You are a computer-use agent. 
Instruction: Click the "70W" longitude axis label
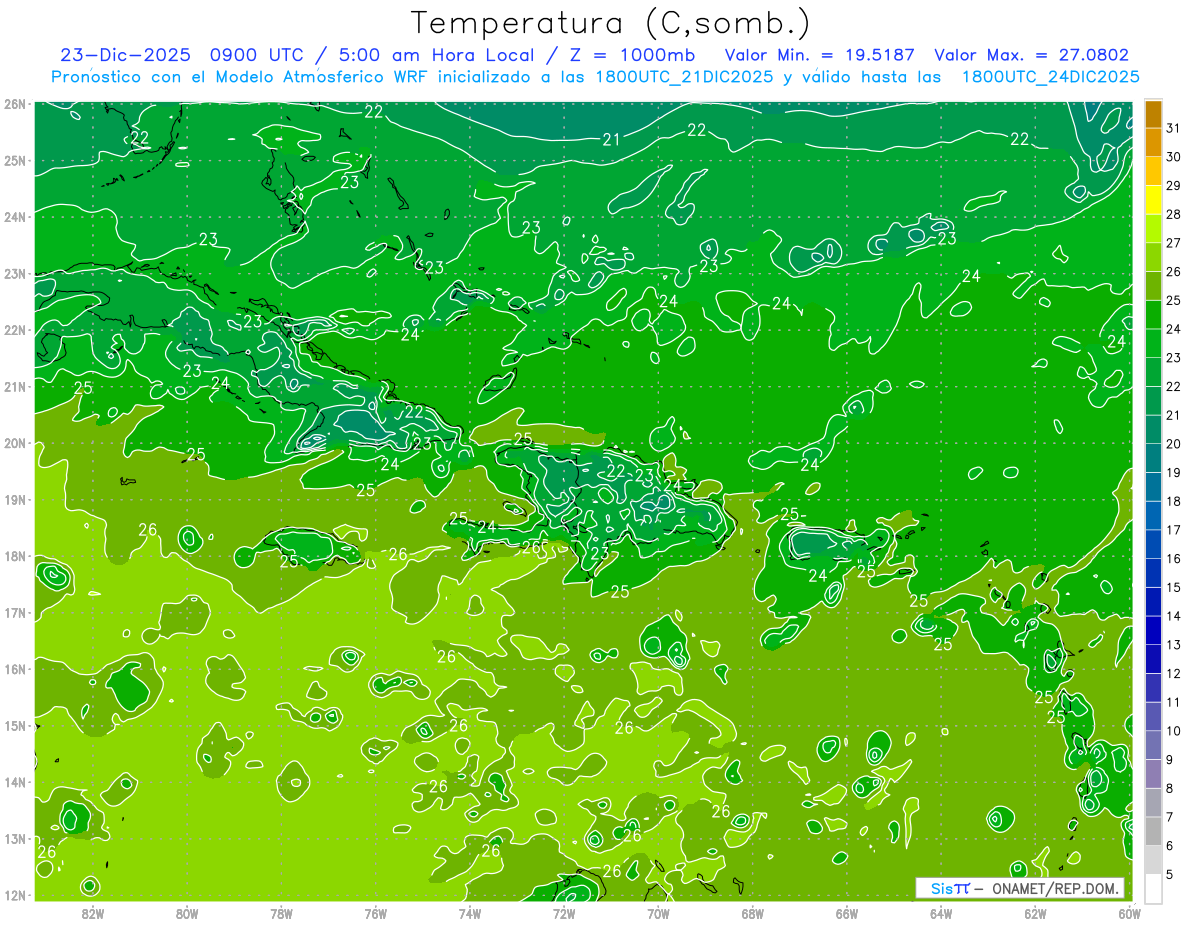pyautogui.click(x=658, y=912)
